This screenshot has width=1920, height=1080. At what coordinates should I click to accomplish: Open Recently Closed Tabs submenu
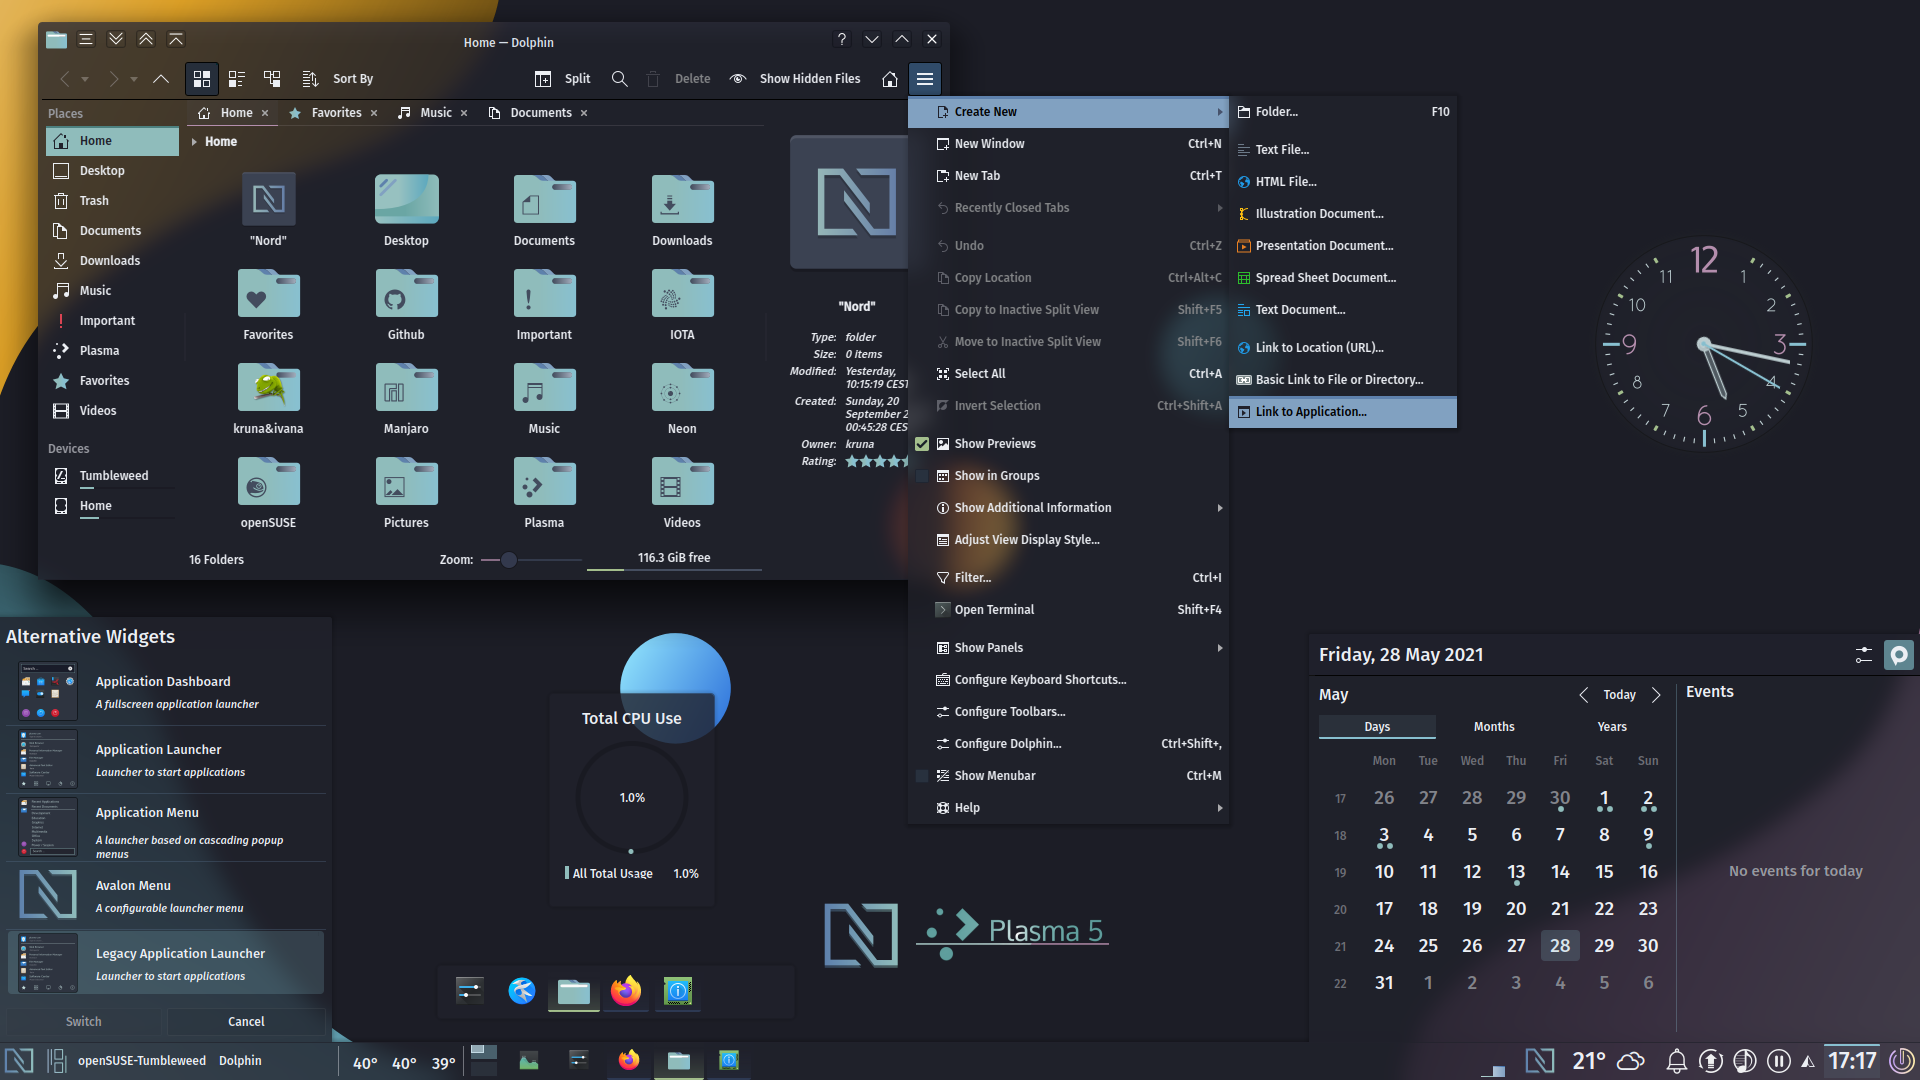point(1068,208)
